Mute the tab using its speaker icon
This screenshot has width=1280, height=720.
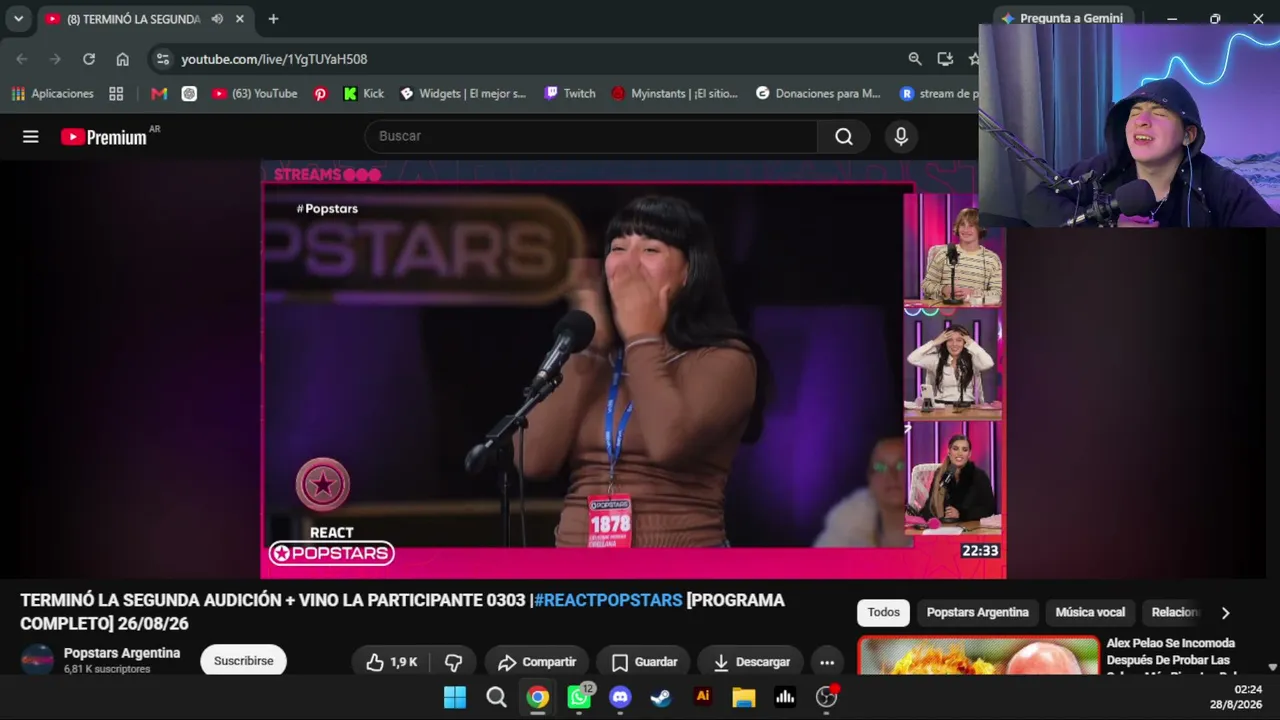pos(217,19)
